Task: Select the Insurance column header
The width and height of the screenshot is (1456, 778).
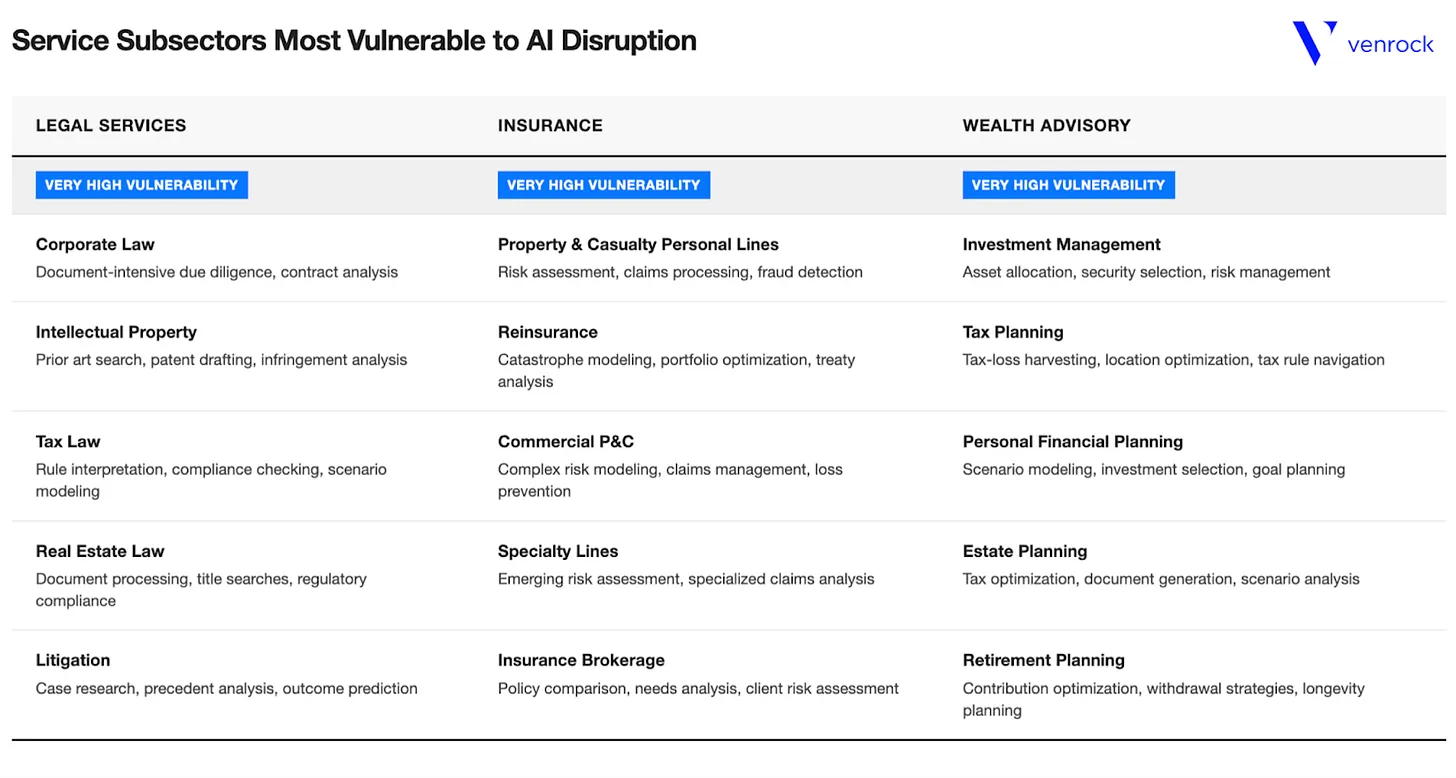Action: tap(550, 126)
